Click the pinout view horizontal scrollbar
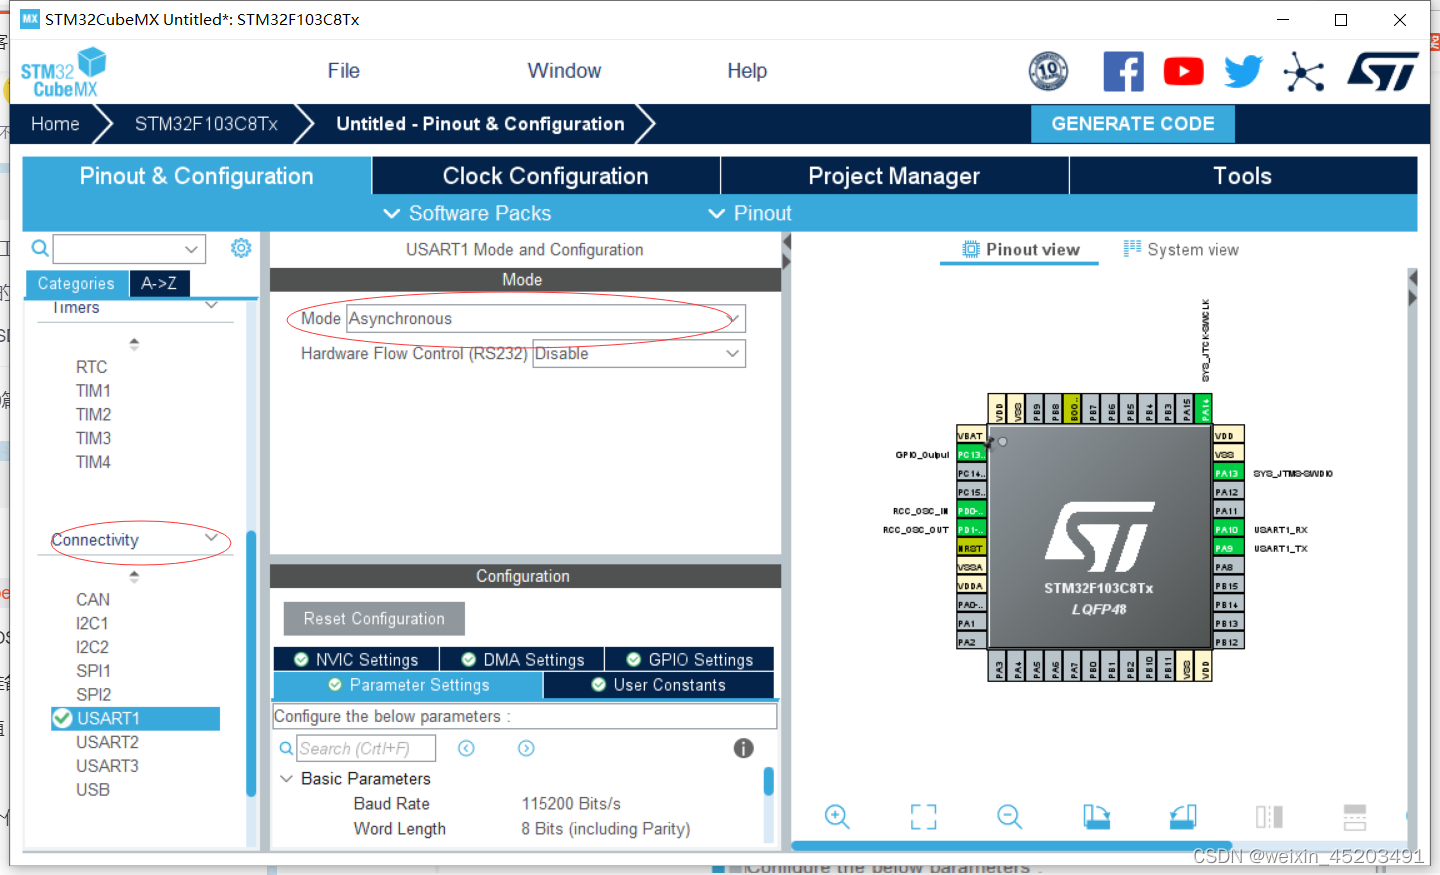Image resolution: width=1440 pixels, height=875 pixels. tap(1010, 846)
